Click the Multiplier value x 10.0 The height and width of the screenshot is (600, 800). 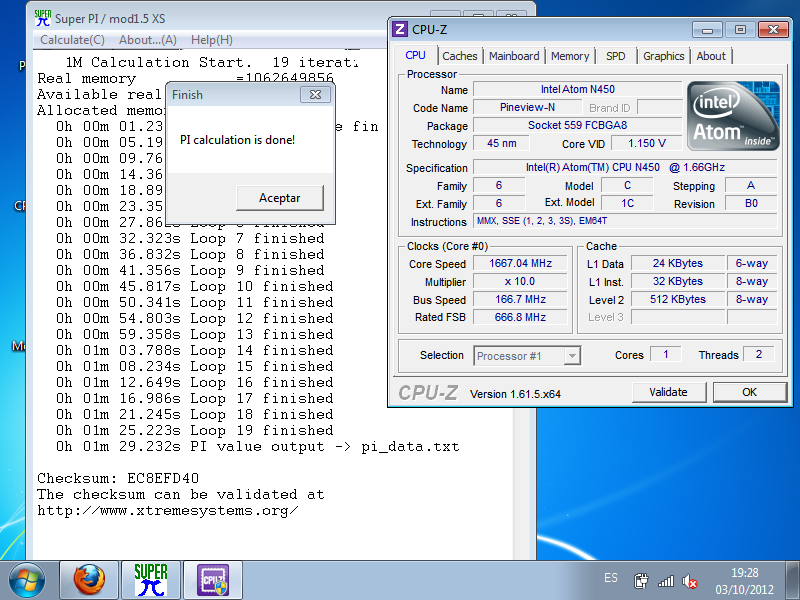[x=520, y=281]
